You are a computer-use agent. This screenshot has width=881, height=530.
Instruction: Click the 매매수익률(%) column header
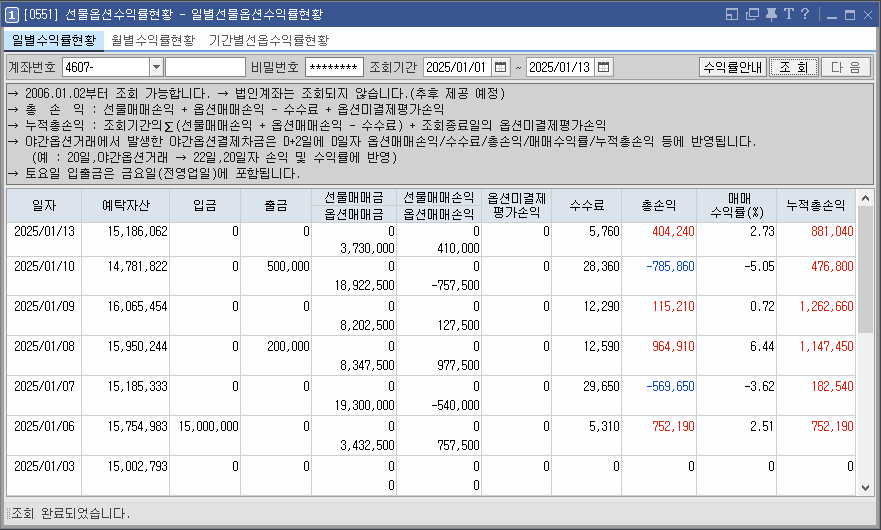[x=737, y=206]
